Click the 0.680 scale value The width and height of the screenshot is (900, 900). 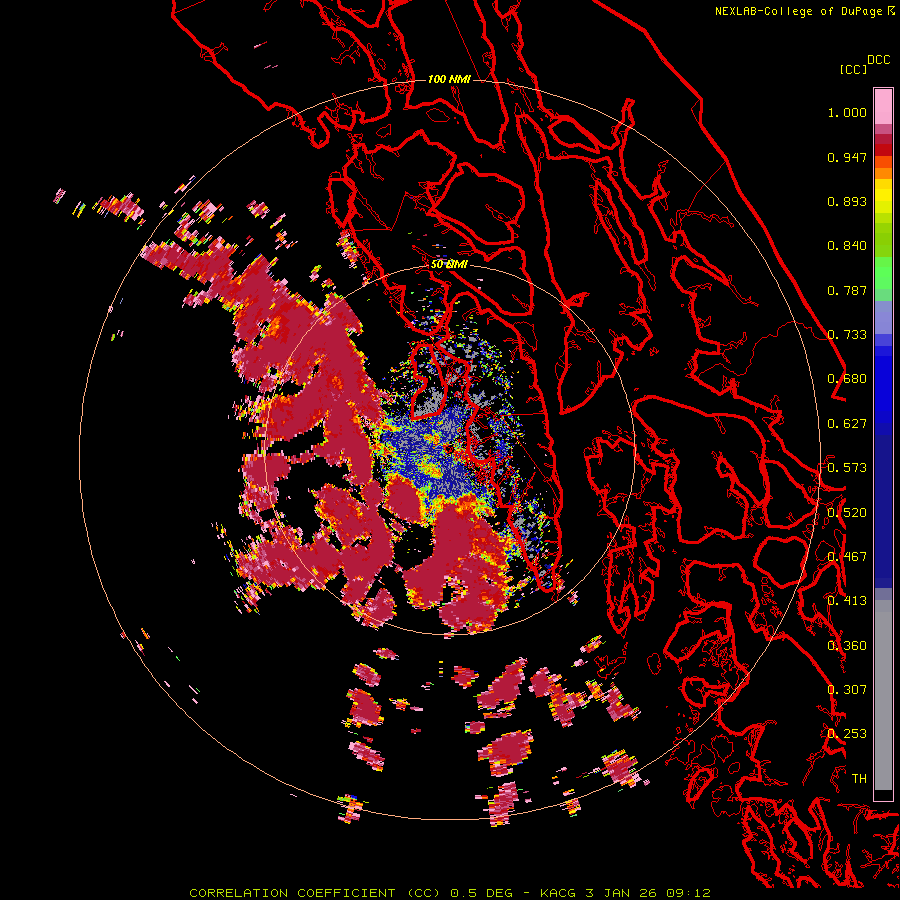tap(847, 379)
